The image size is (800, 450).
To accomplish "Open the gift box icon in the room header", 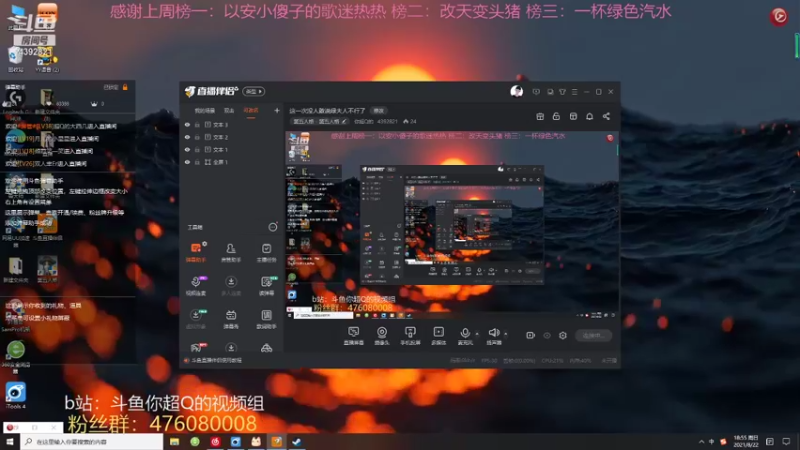I will click(x=540, y=116).
